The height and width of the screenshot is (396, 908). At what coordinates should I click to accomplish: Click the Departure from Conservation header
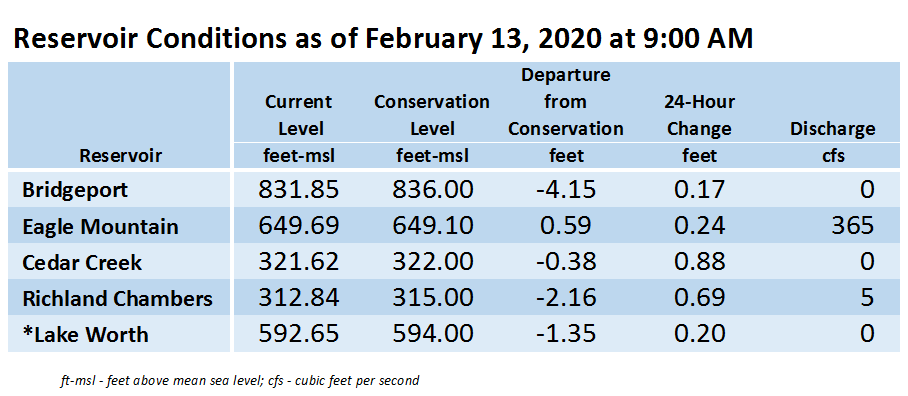click(565, 102)
